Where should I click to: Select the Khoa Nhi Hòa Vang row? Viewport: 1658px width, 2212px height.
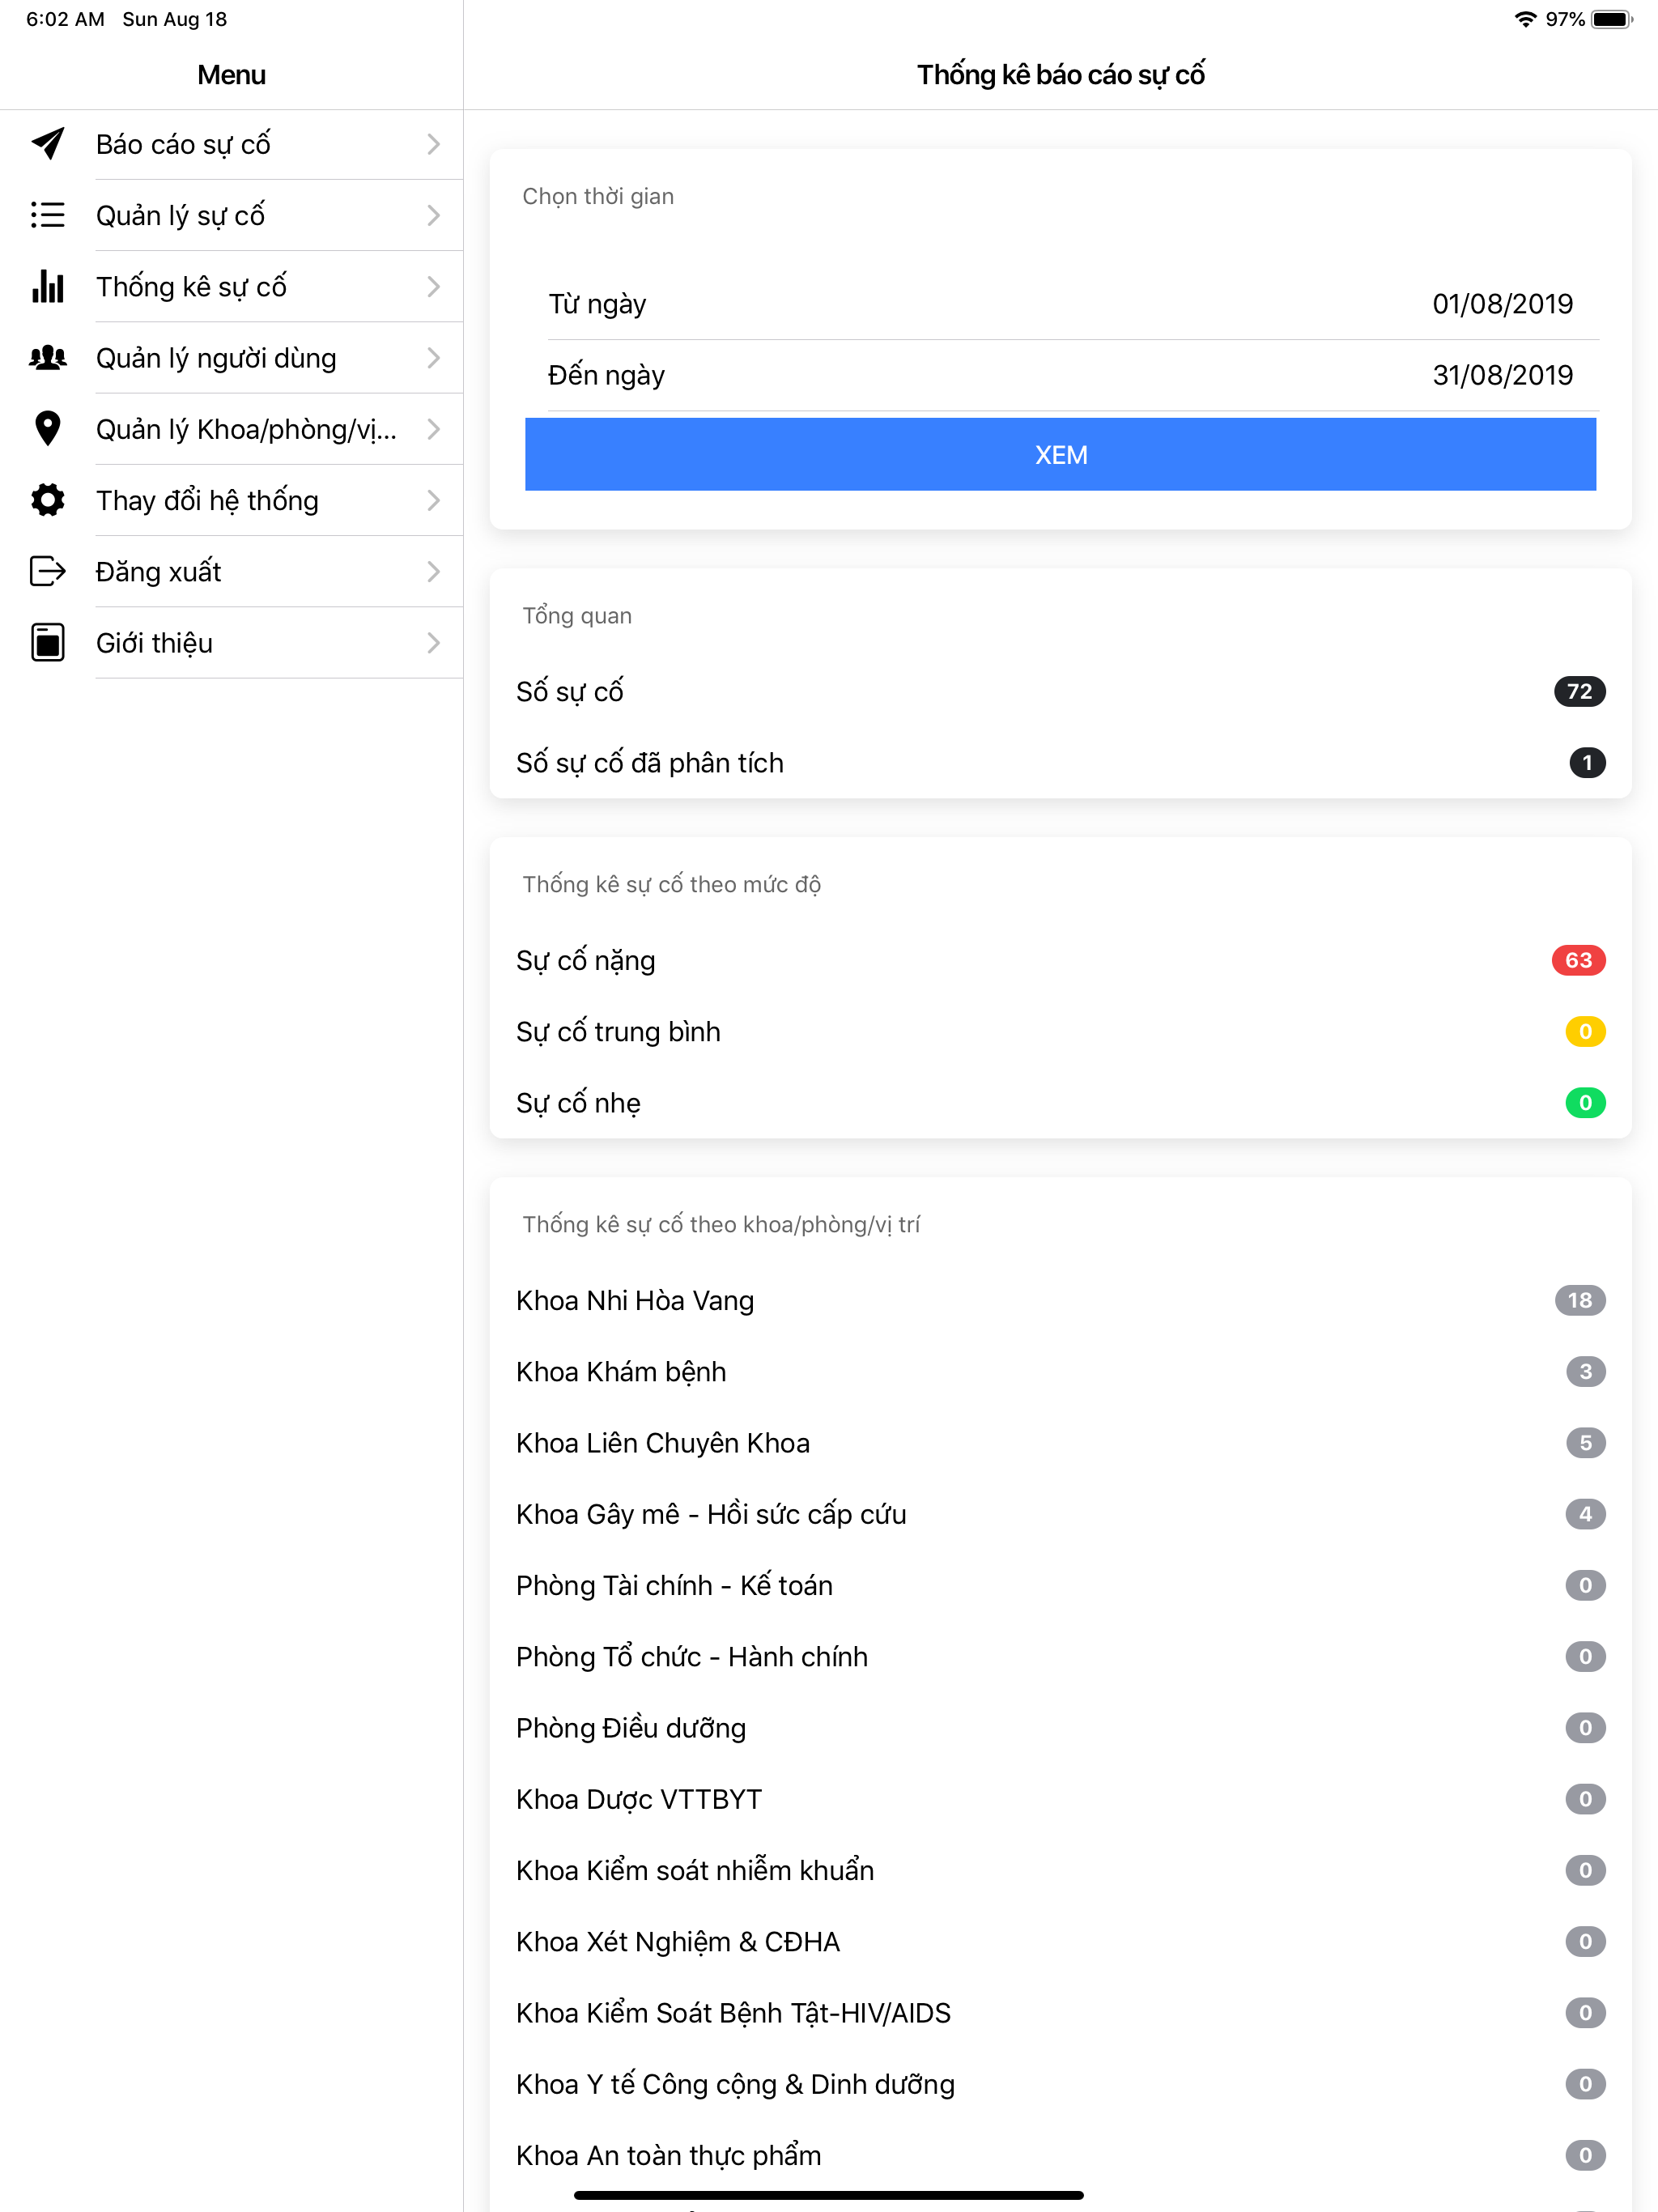(x=1060, y=1300)
